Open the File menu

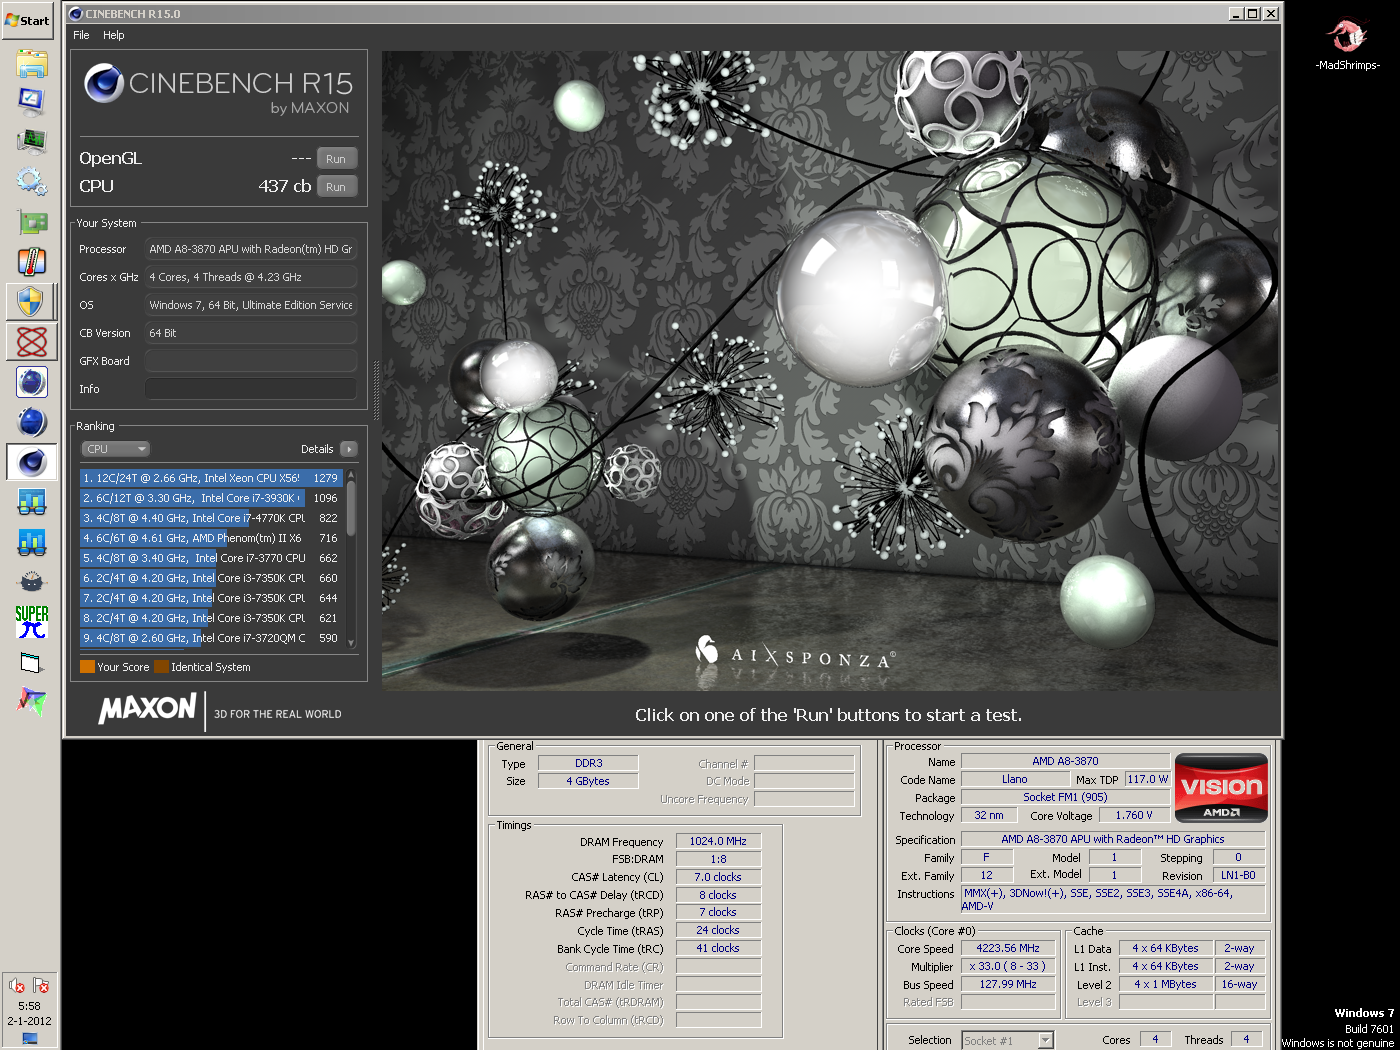(81, 35)
